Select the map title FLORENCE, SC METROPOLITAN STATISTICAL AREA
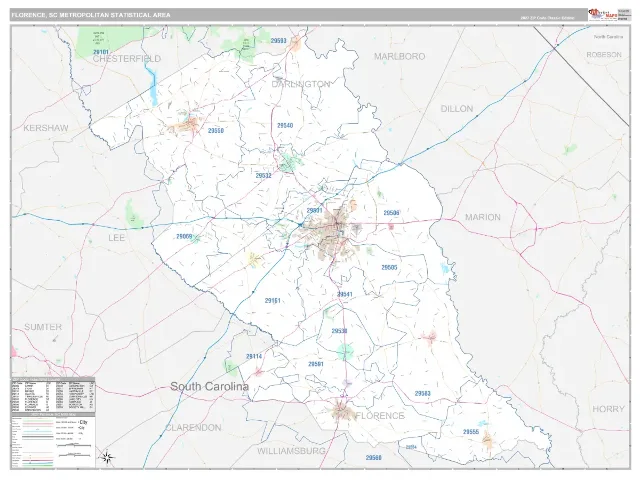640x480 pixels. 91,15
